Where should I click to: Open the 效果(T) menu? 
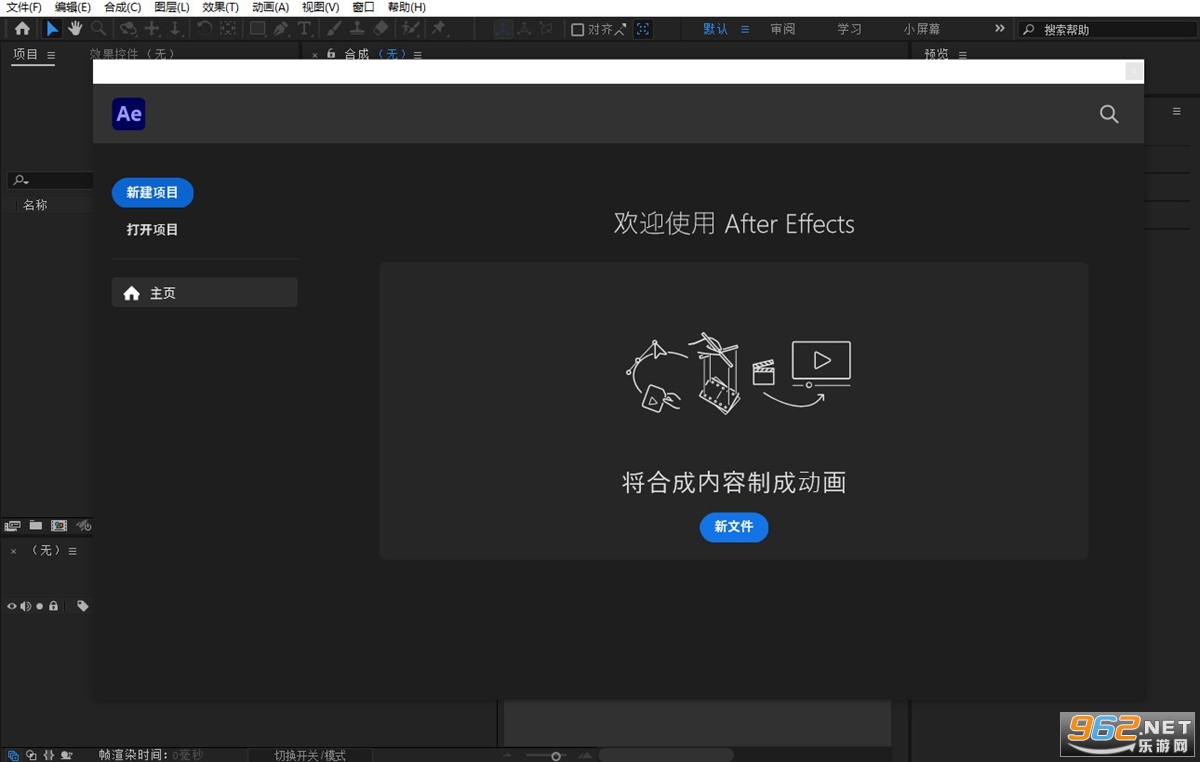221,7
